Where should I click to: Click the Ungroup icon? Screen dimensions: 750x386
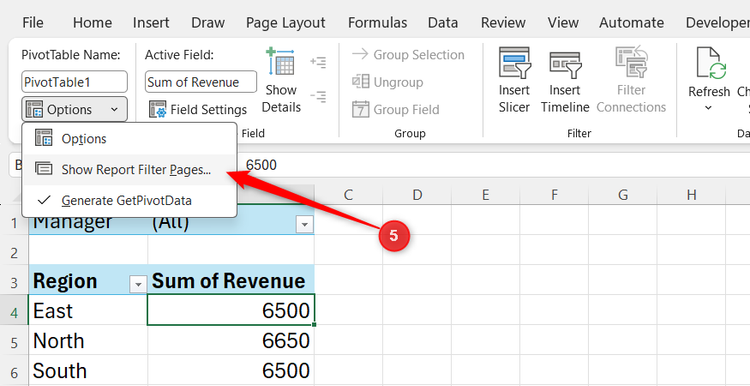pos(360,82)
